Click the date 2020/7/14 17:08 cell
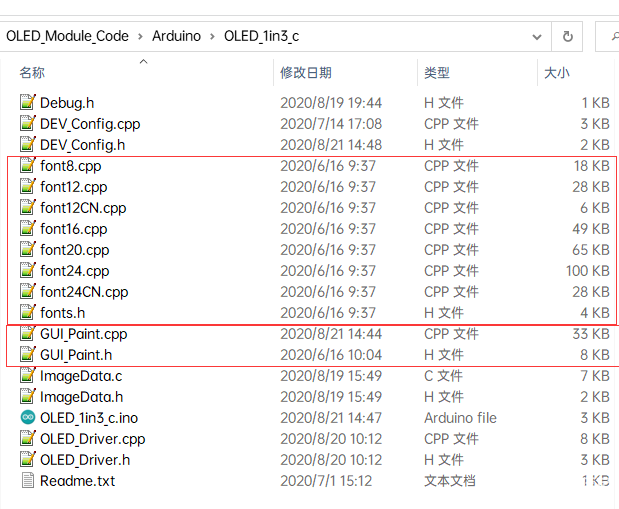This screenshot has width=619, height=509. (331, 124)
